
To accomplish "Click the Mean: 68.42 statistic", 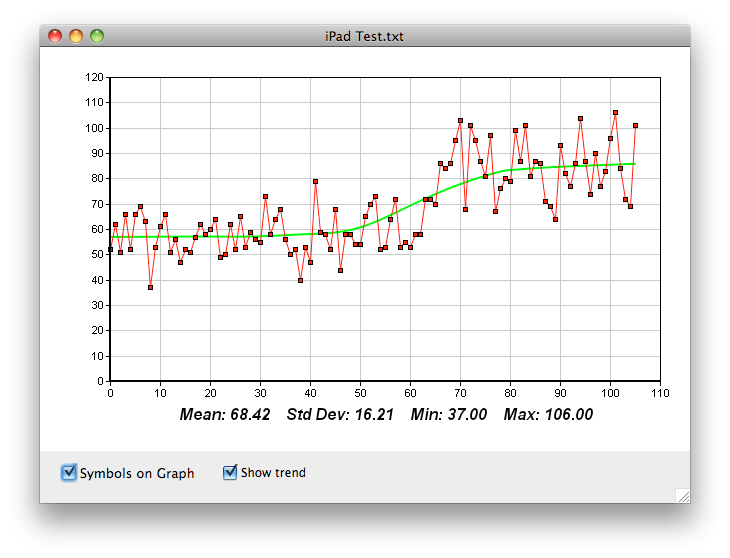I will [x=225, y=414].
